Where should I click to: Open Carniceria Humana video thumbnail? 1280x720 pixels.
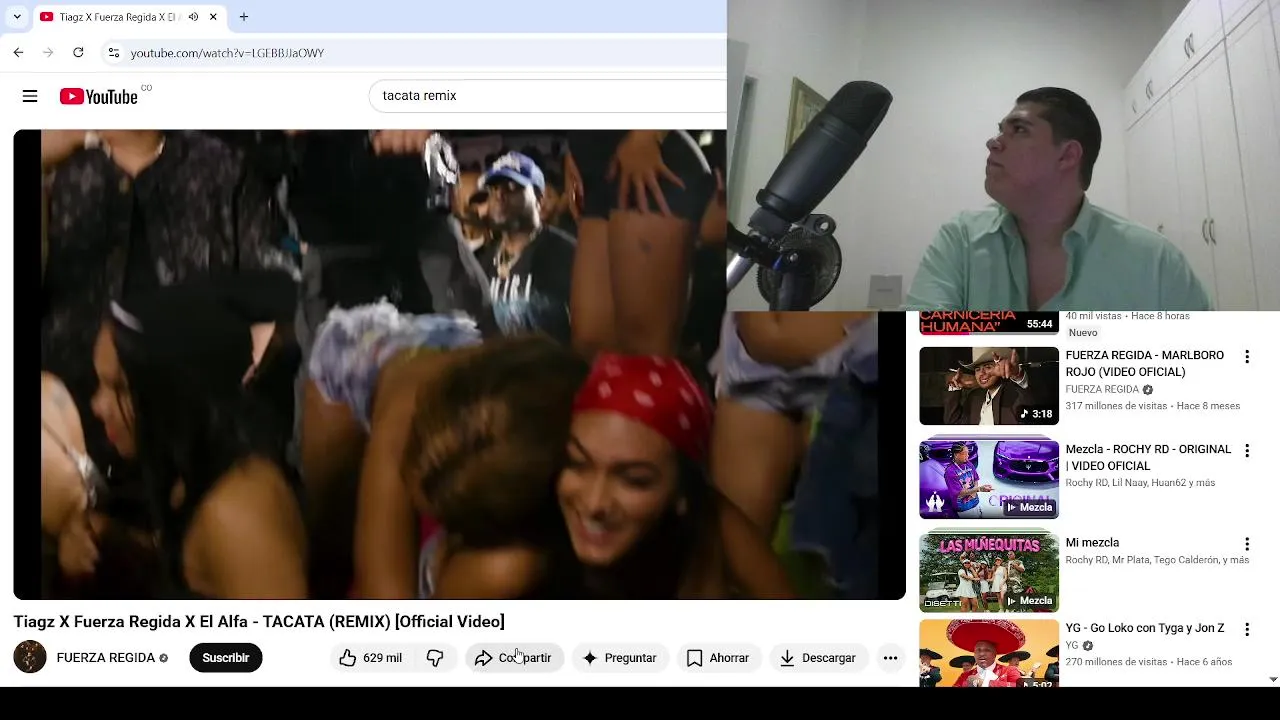coord(989,322)
